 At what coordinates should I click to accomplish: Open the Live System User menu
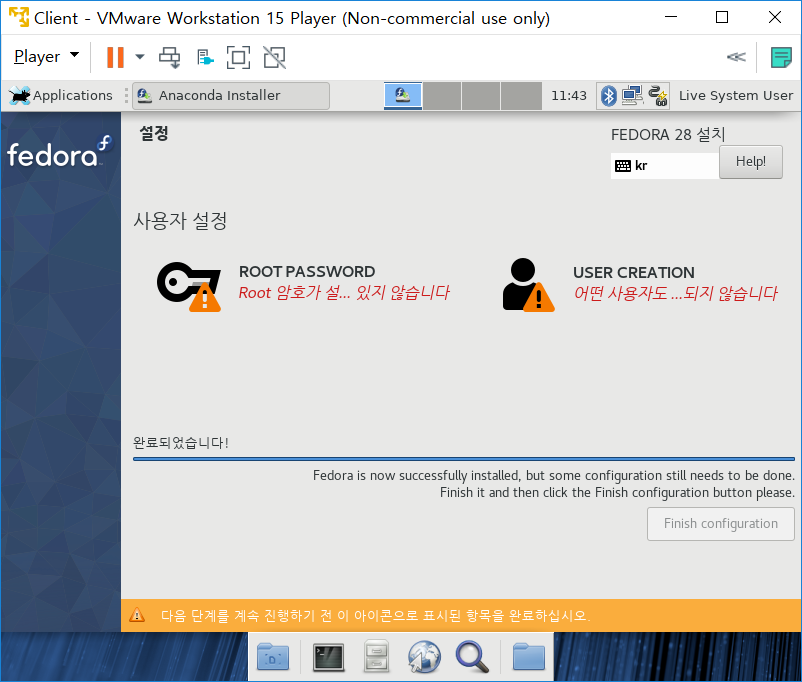pos(736,96)
